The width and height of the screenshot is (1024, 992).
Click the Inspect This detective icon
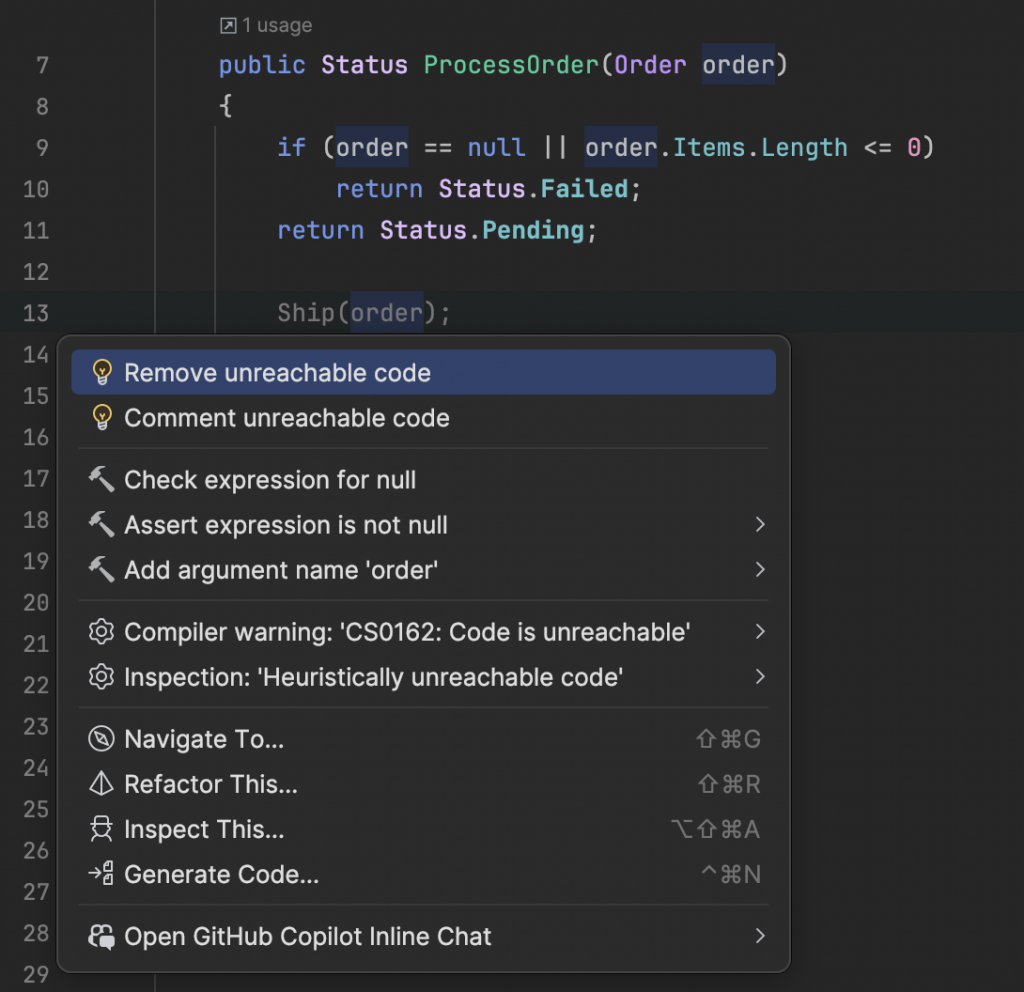coord(101,830)
